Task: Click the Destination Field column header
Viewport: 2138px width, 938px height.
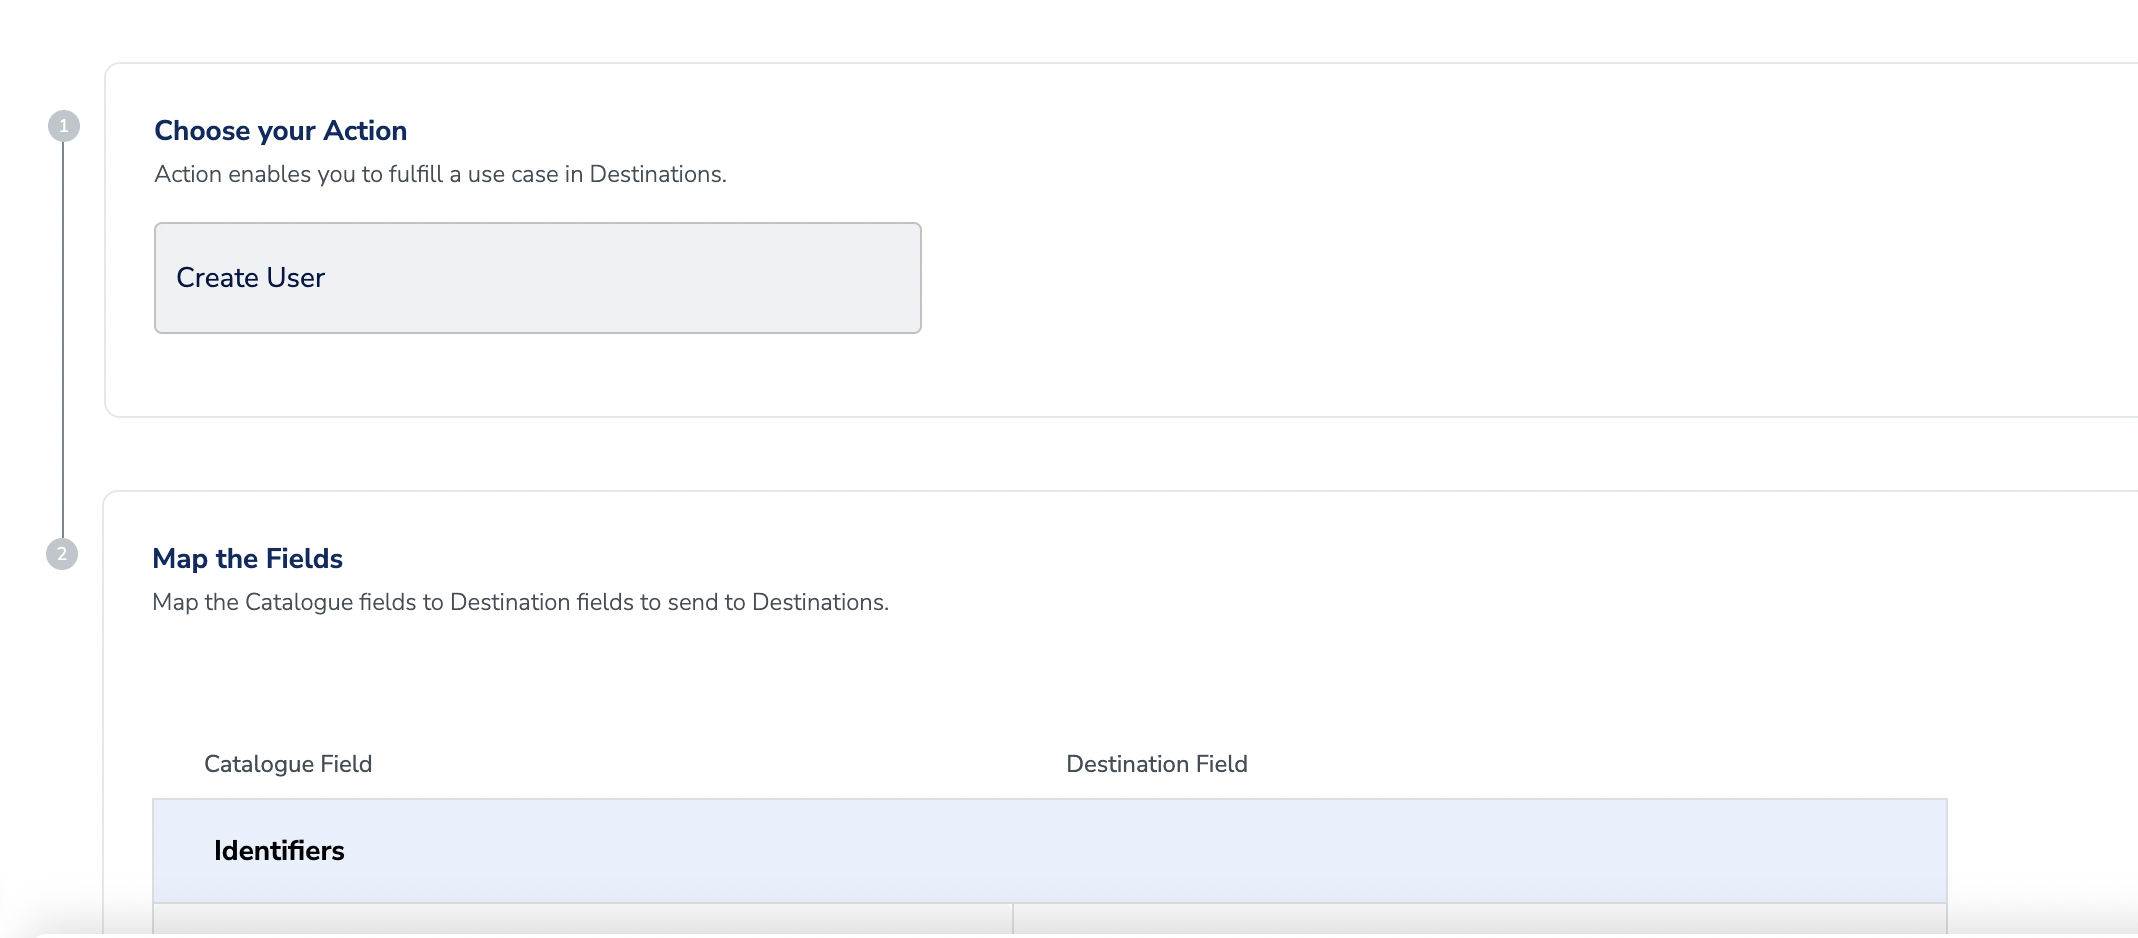Action: click(x=1157, y=764)
